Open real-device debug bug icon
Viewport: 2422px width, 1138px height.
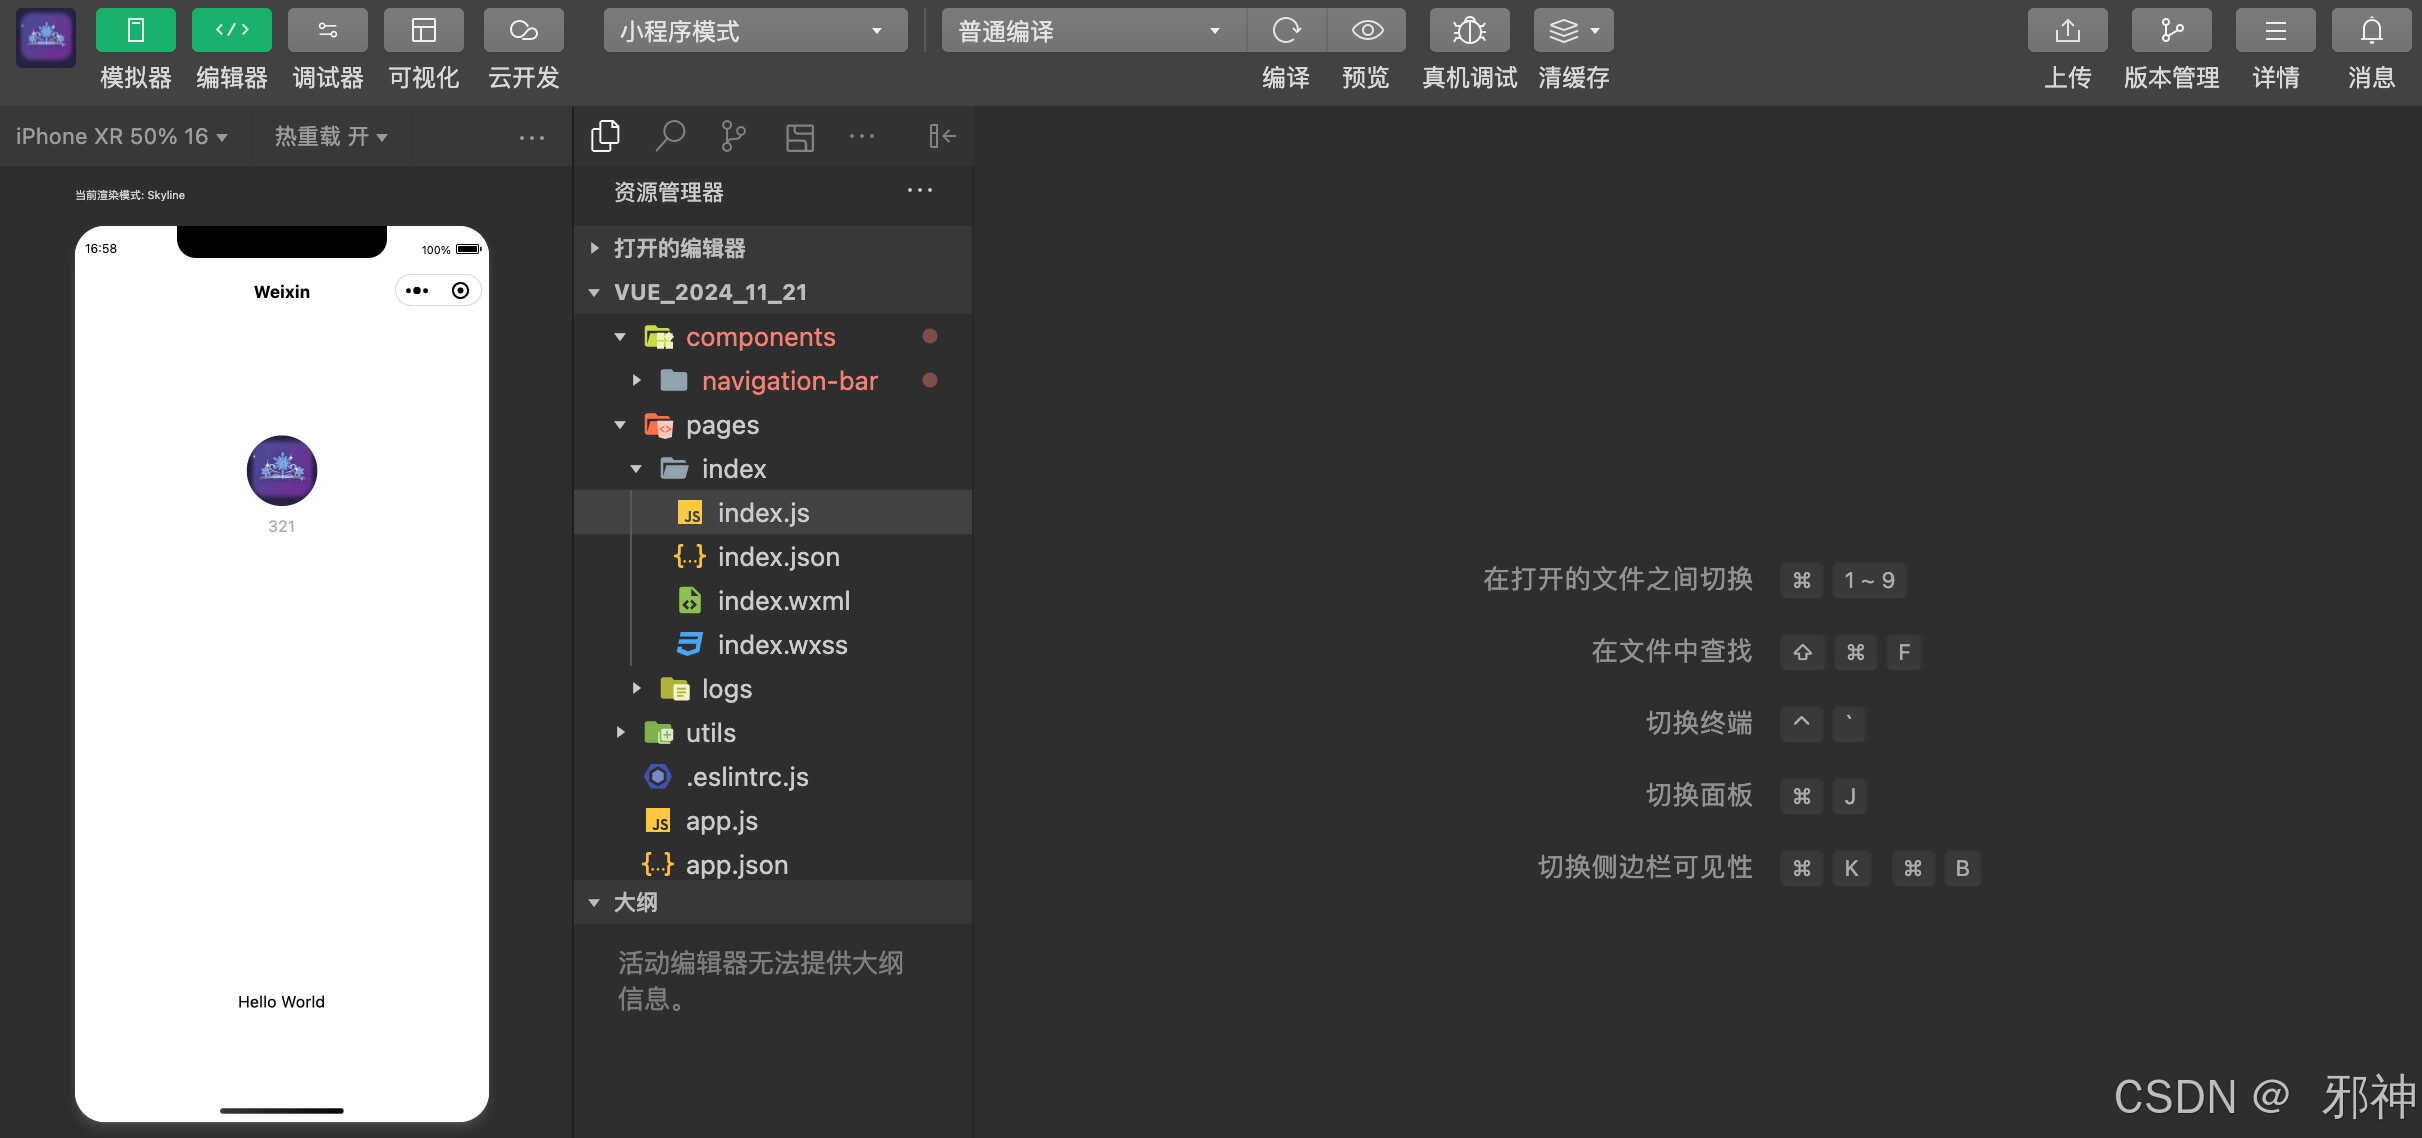tap(1469, 31)
